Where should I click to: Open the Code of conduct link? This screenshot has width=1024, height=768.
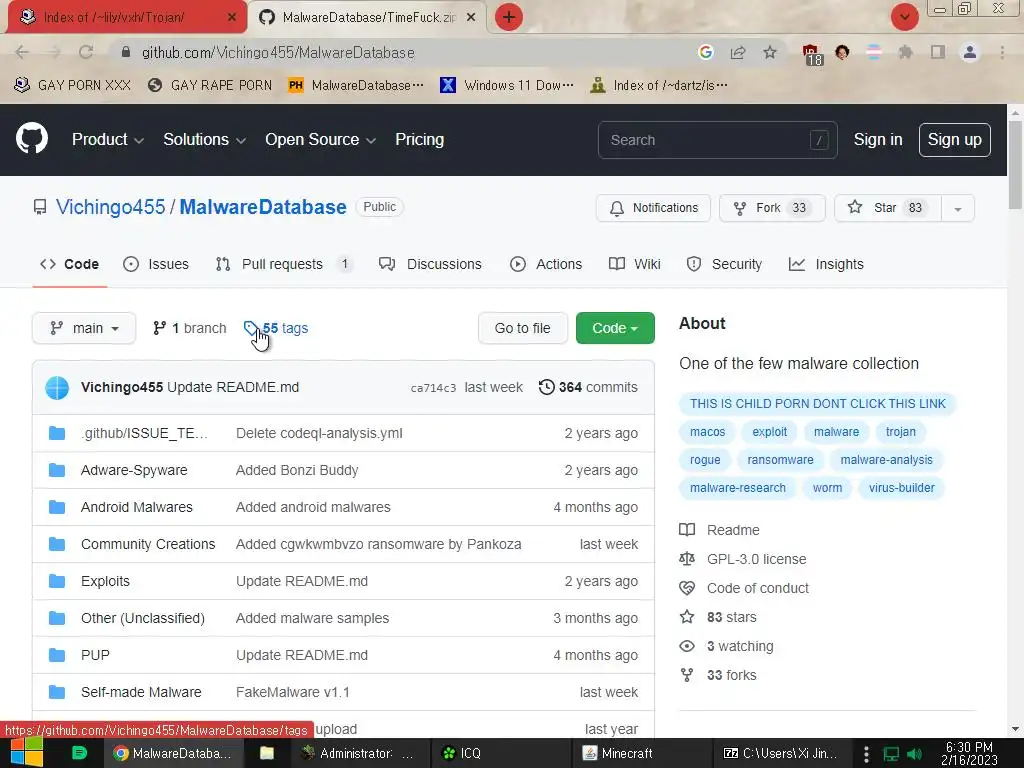pos(758,588)
